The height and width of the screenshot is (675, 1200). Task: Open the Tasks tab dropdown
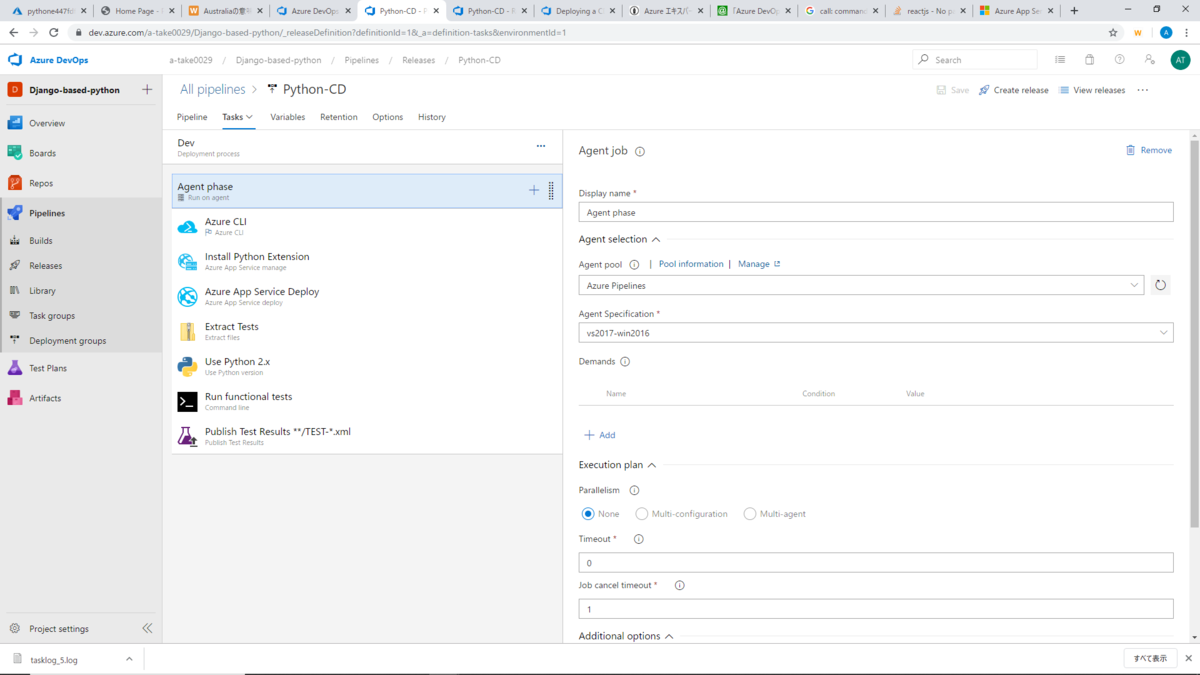[x=237, y=117]
